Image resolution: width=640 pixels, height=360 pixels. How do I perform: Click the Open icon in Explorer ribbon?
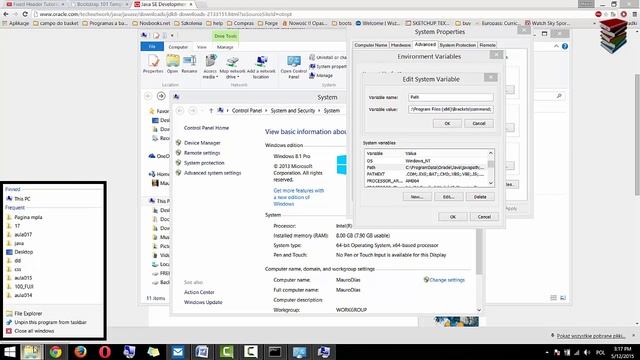[173, 64]
